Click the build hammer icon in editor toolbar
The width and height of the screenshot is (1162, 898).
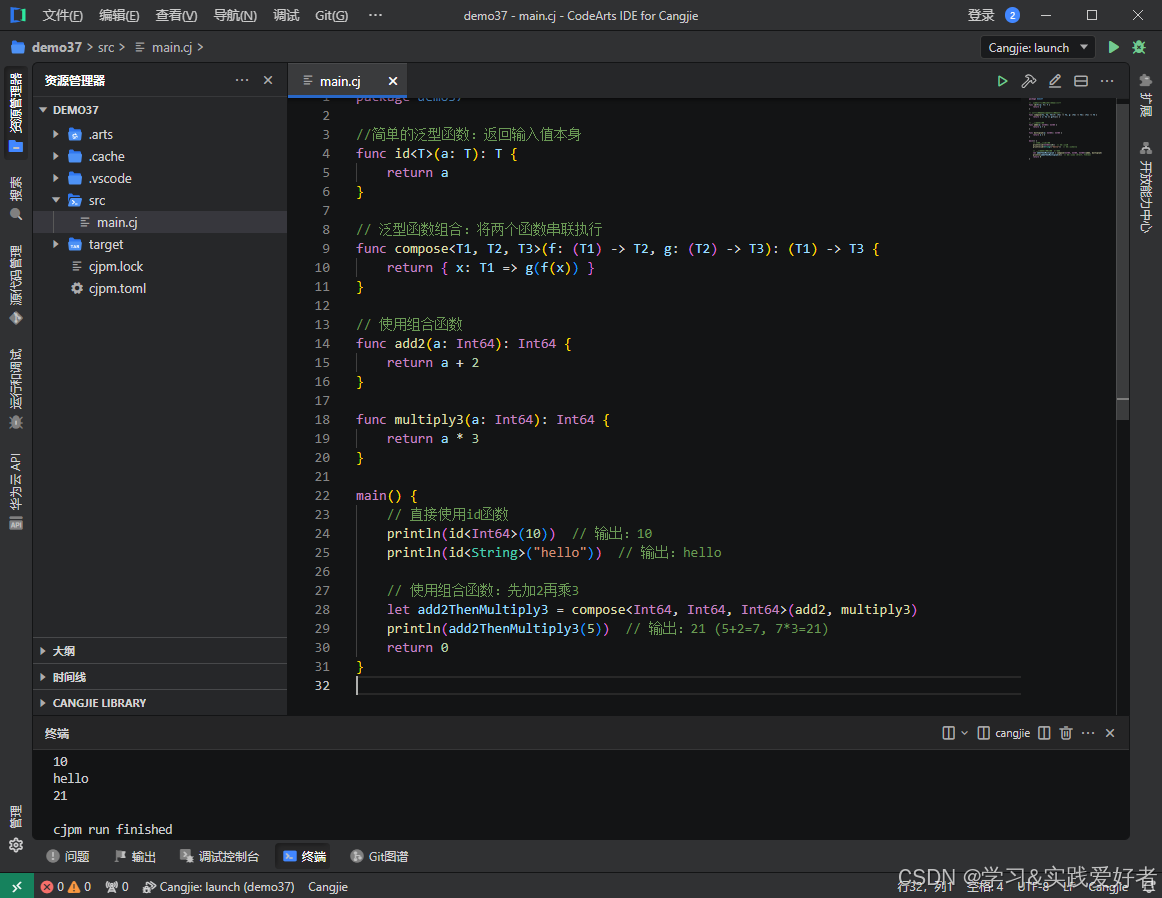1029,81
